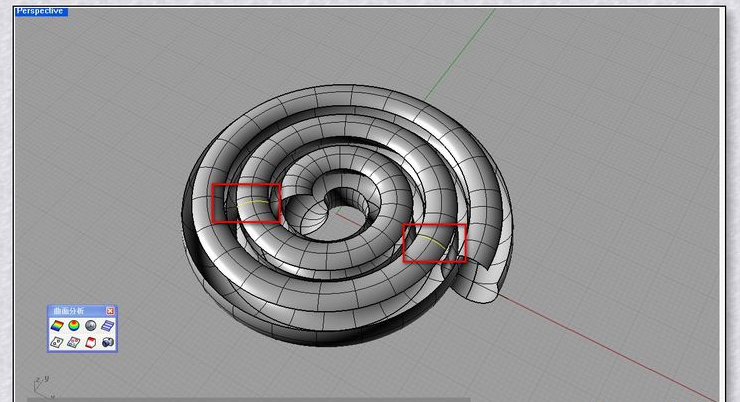Click the camera icon in 曲面分析 toolbar
Screen dimensions: 740x402
(x=107, y=342)
